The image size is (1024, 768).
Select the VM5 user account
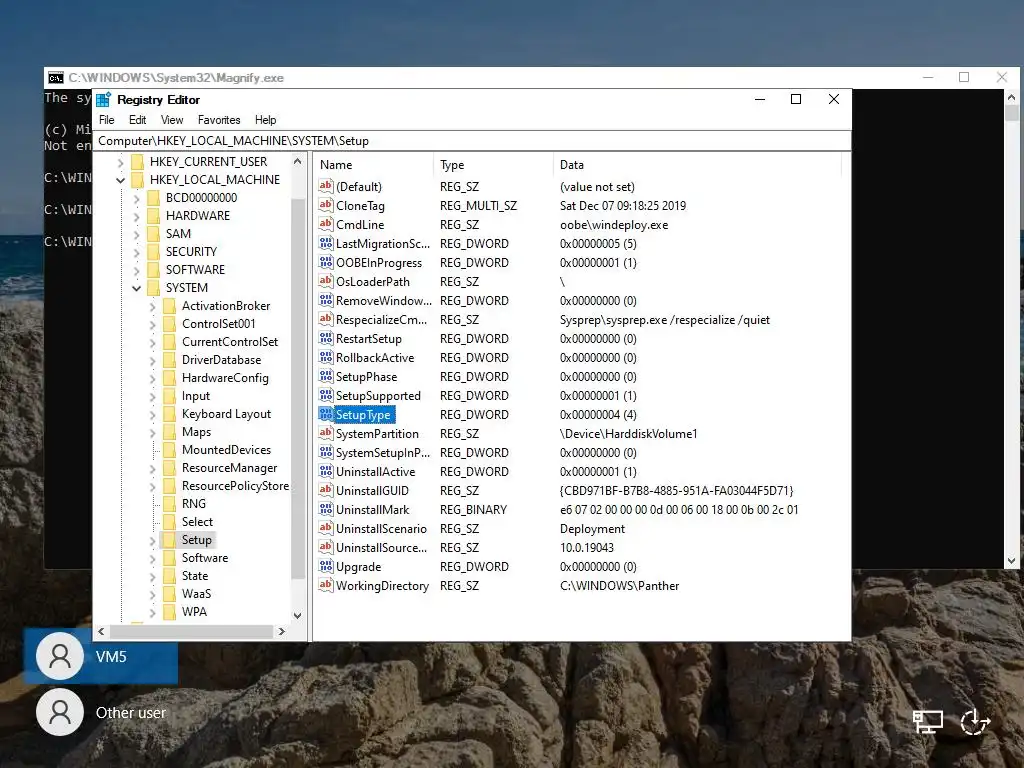[x=101, y=656]
